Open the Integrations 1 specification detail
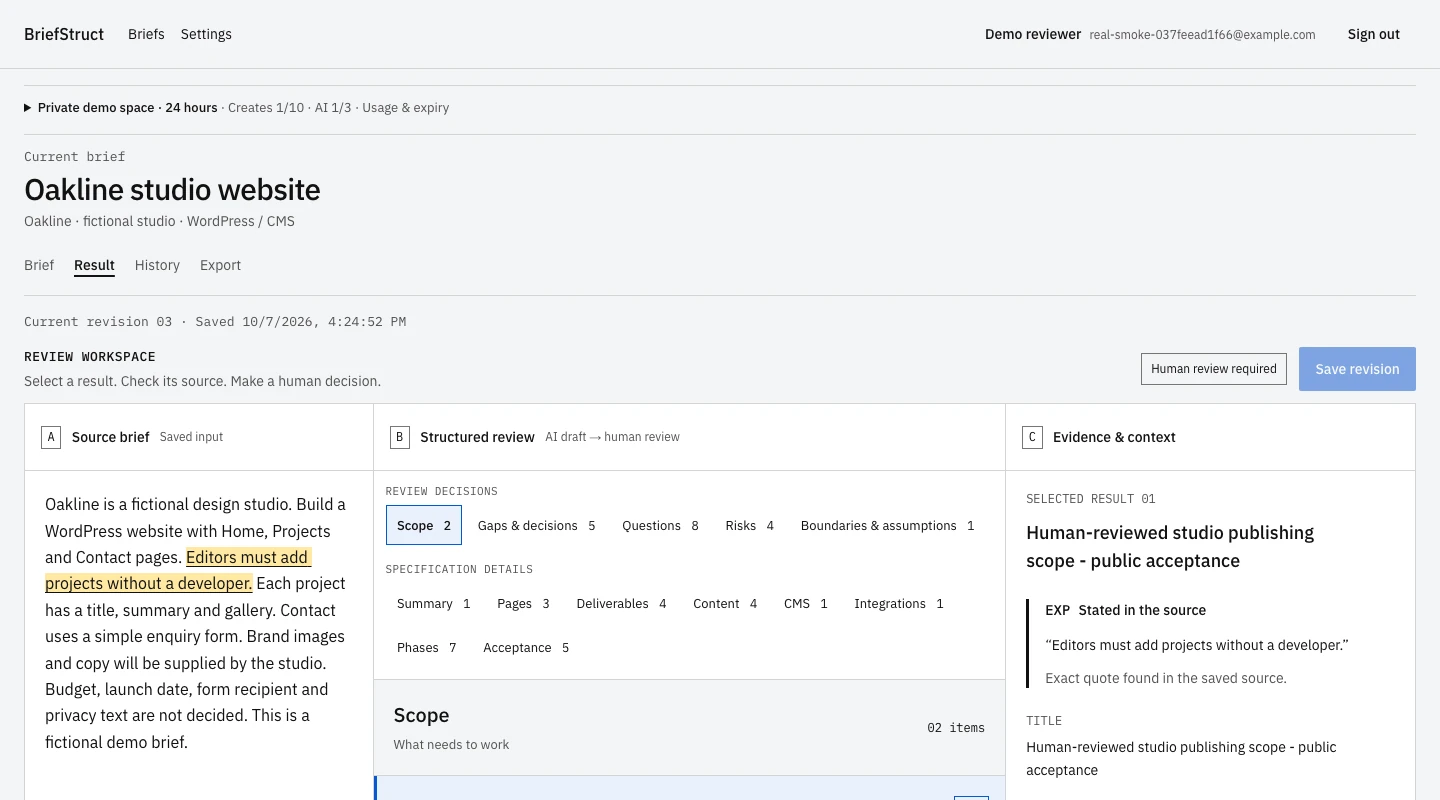The width and height of the screenshot is (1440, 800). (x=898, y=603)
